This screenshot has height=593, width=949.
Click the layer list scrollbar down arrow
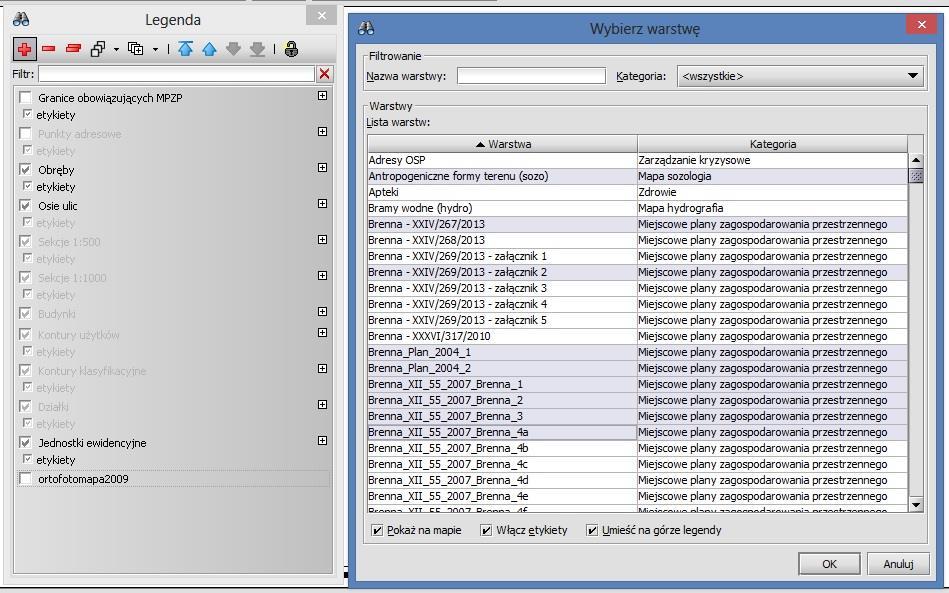click(x=916, y=505)
